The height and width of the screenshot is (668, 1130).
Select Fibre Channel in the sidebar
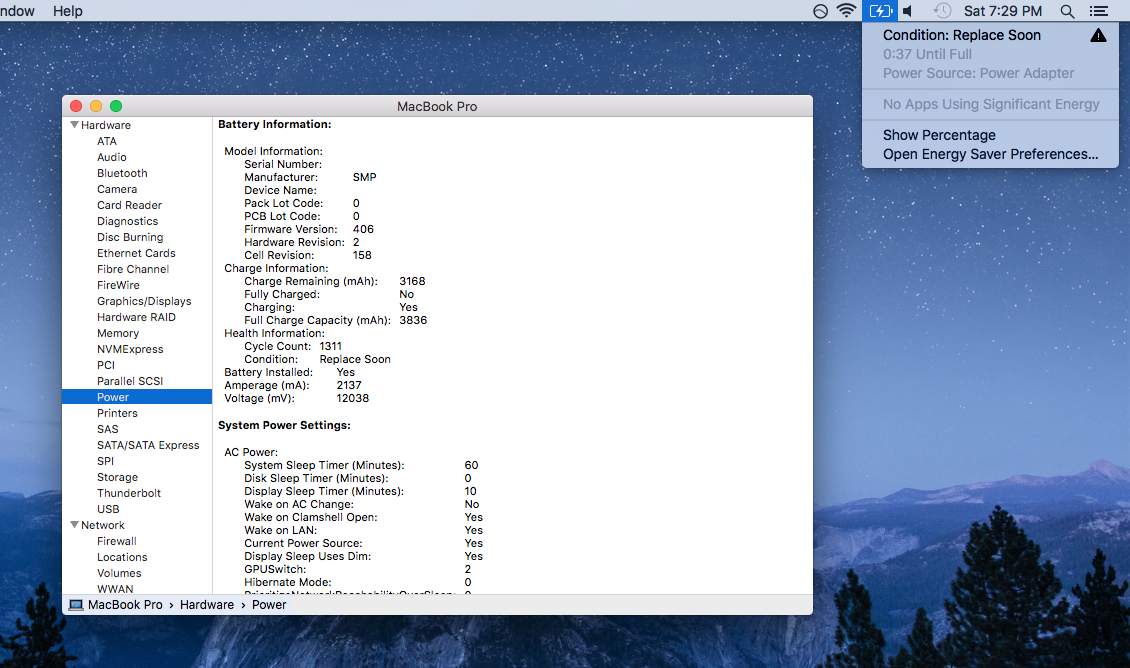[x=133, y=269]
